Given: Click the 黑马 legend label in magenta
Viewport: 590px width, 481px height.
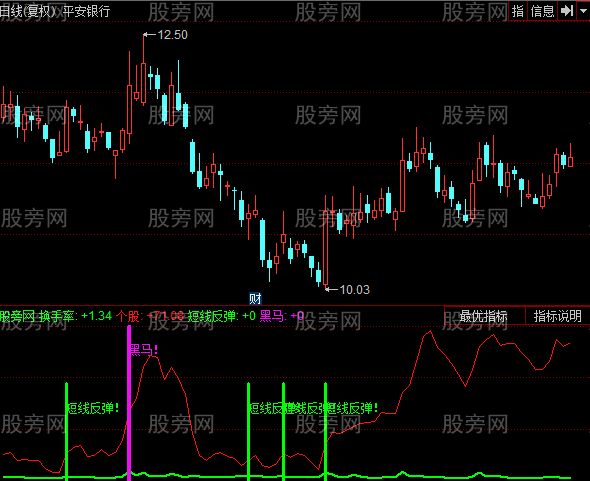Looking at the screenshot, I should coord(282,316).
